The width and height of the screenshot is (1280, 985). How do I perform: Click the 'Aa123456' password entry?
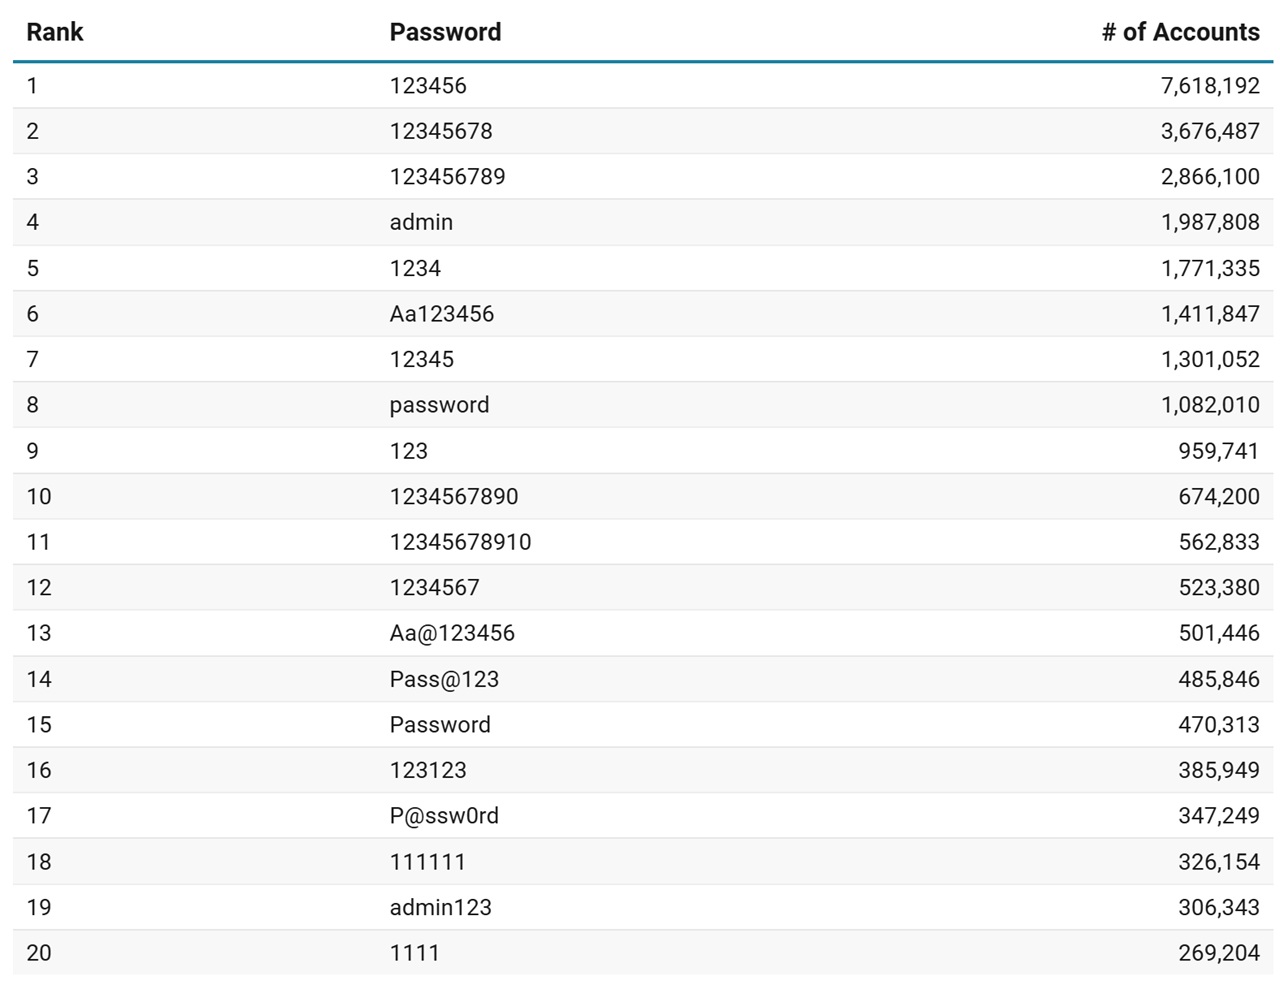(x=442, y=314)
